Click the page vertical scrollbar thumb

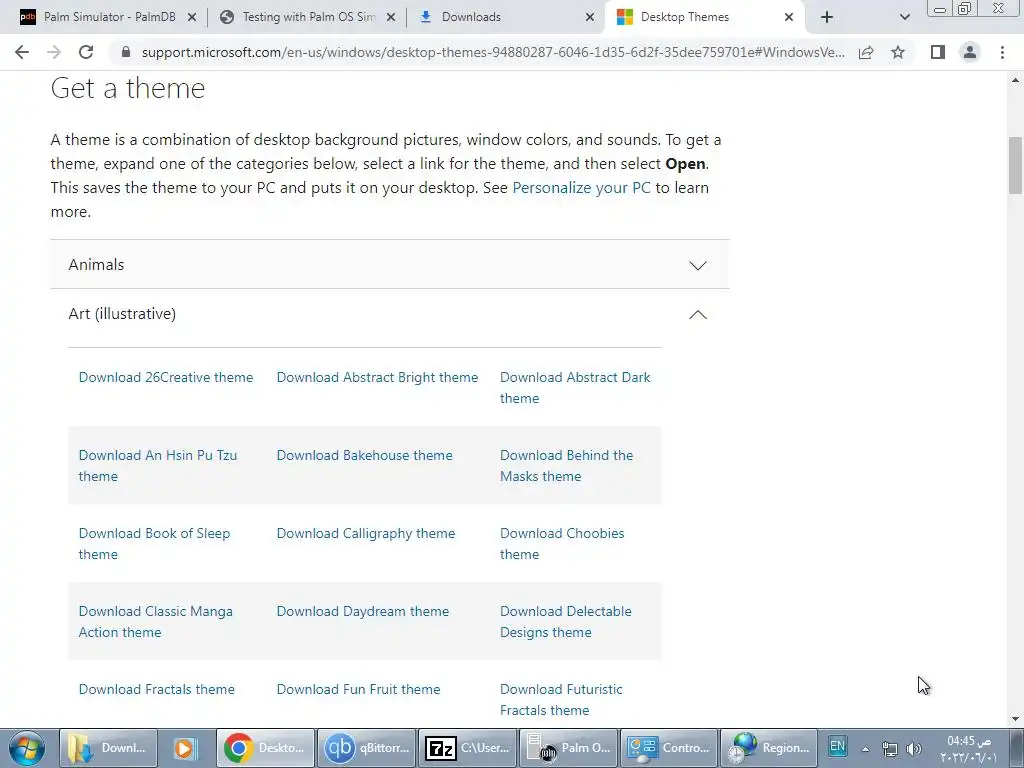pyautogui.click(x=1015, y=165)
